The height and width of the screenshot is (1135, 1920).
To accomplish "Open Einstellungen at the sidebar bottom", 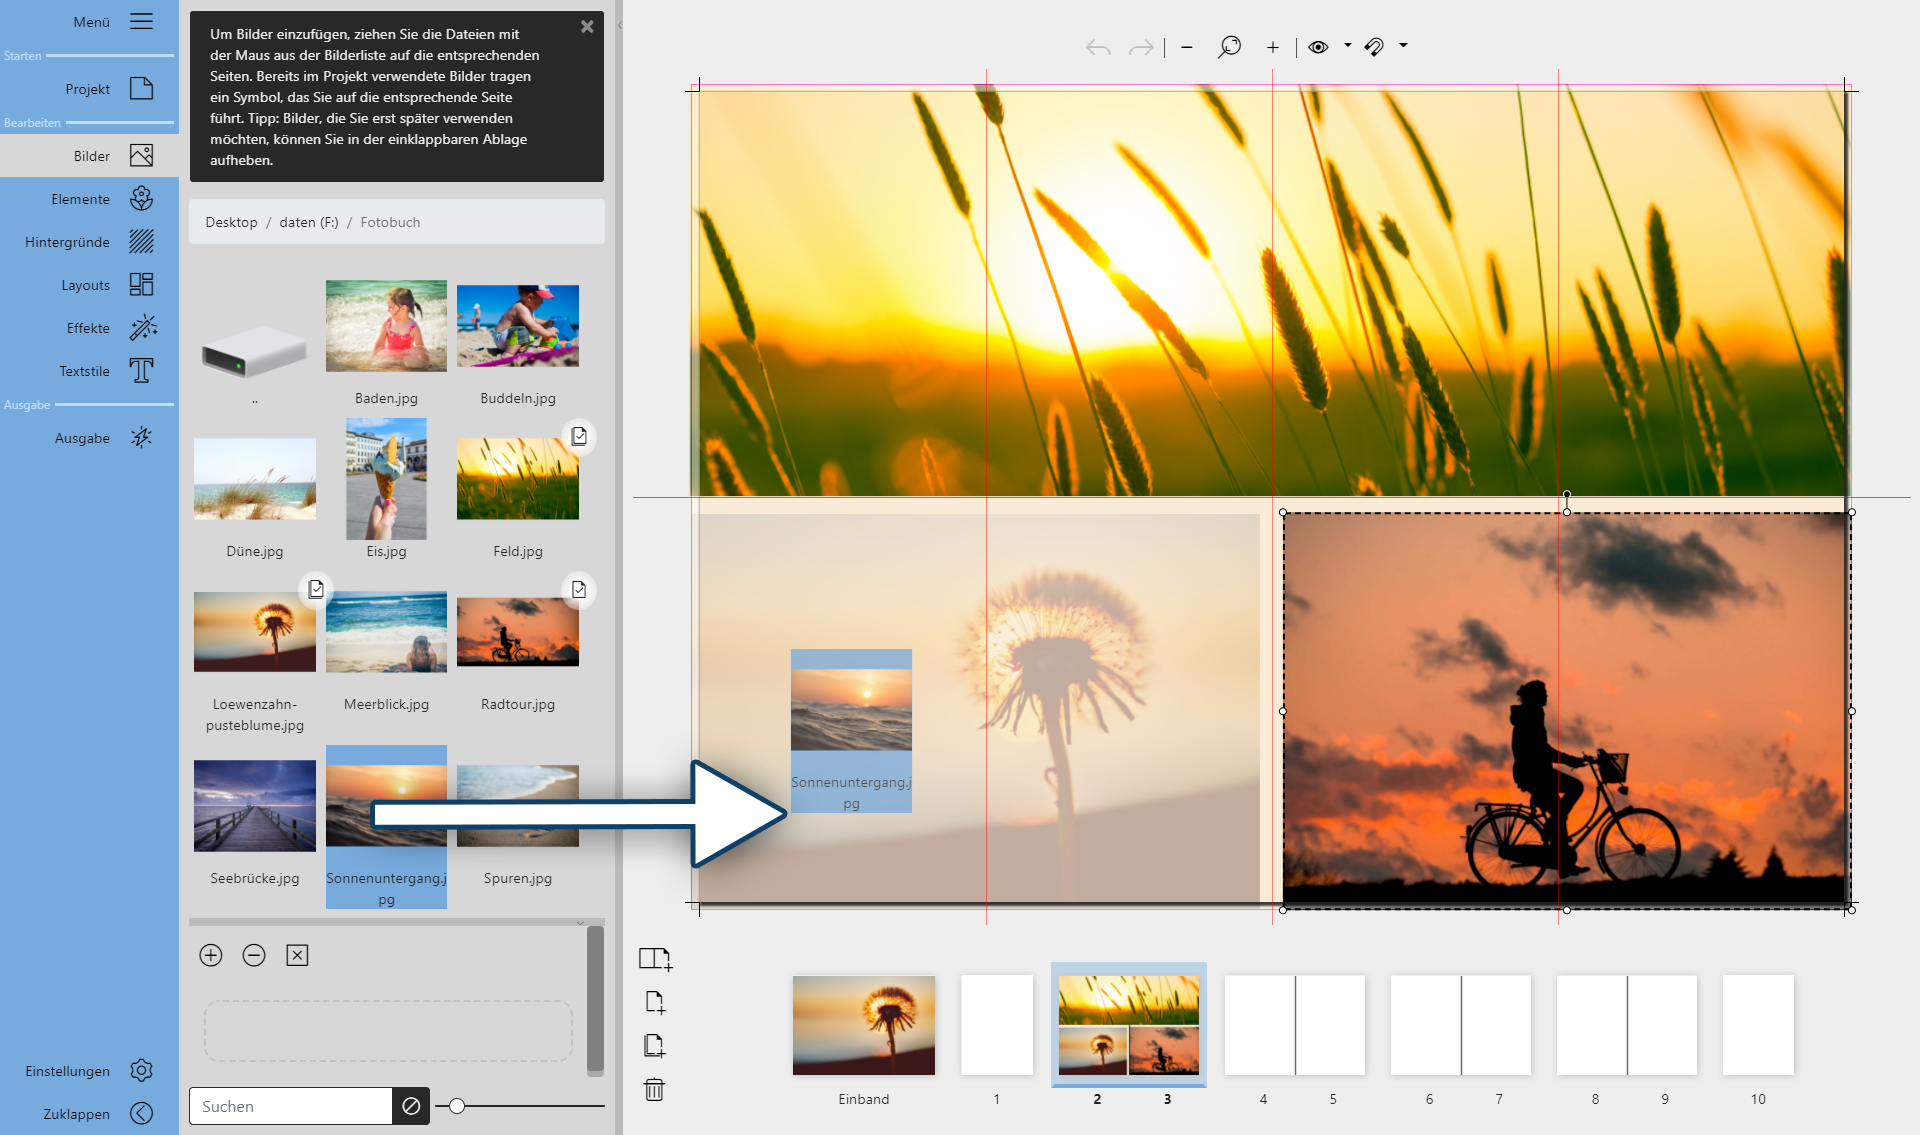I will pos(142,1070).
